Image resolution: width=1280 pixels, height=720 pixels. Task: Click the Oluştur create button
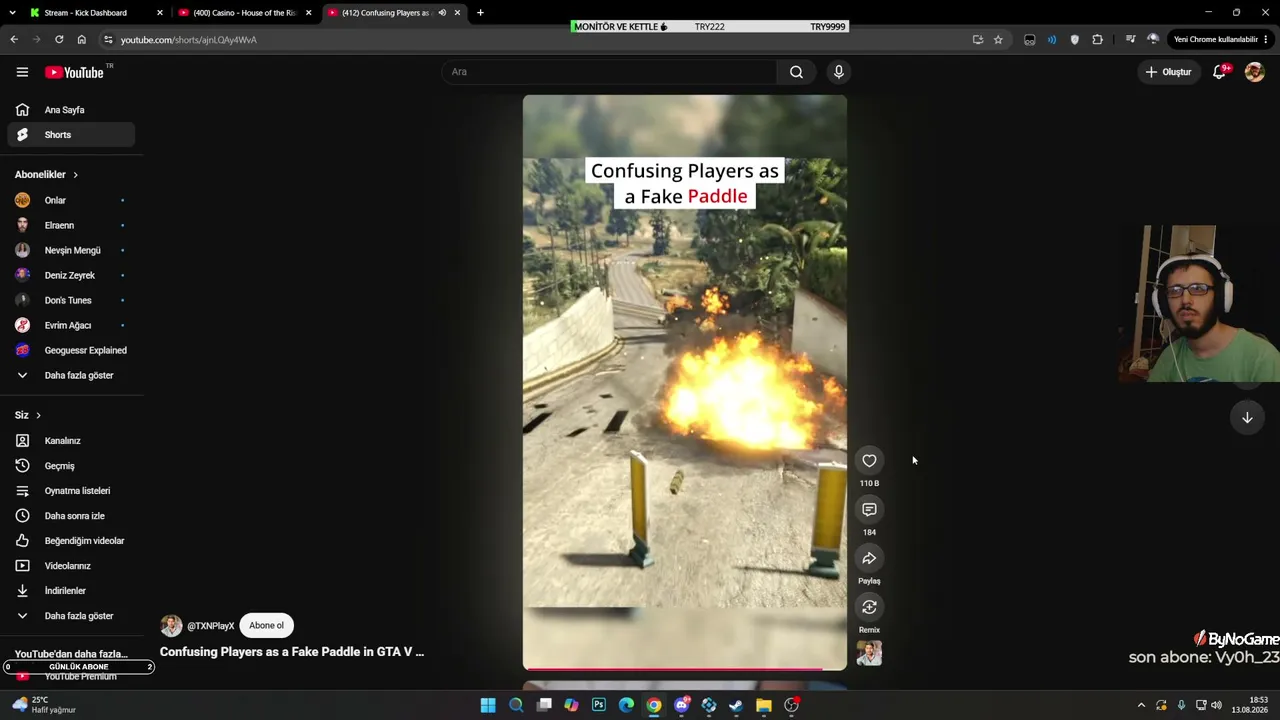1168,72
